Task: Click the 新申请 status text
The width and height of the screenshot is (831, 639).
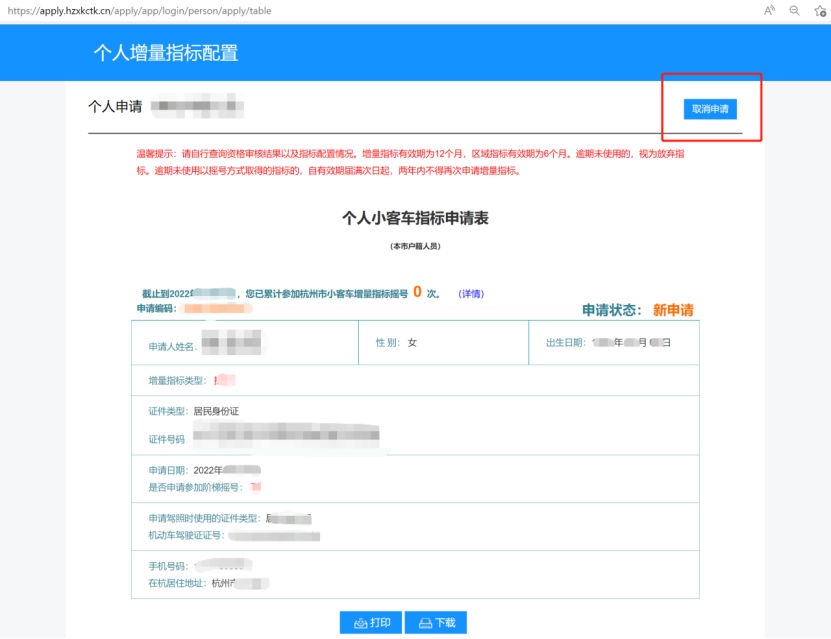Action: (x=673, y=310)
